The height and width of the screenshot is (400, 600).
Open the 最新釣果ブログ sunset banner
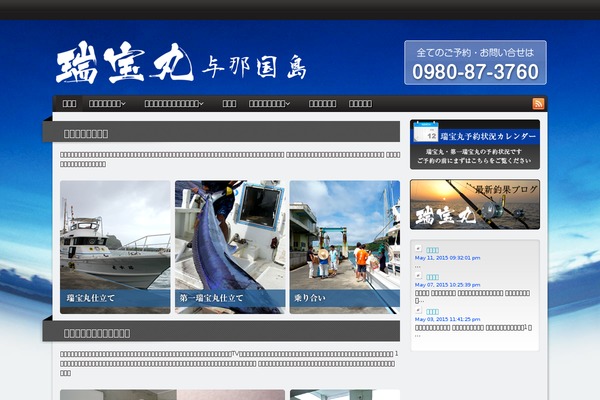(x=475, y=204)
